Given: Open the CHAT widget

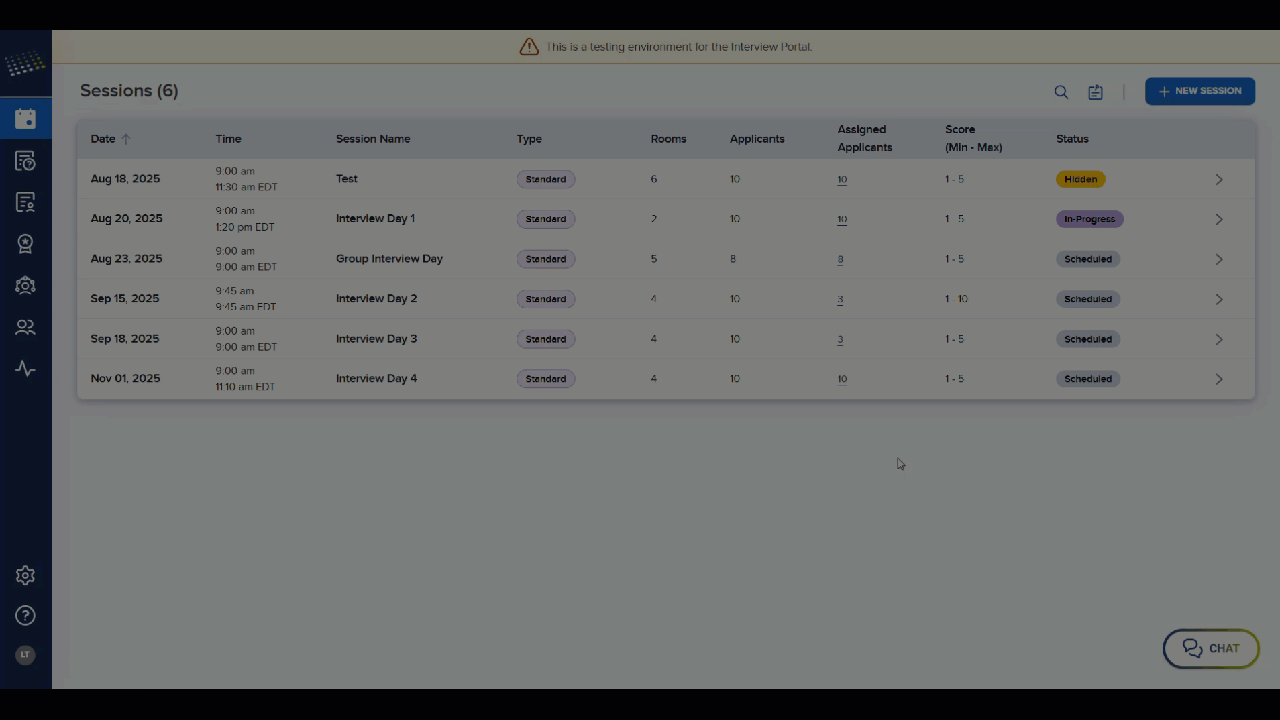Looking at the screenshot, I should [x=1211, y=648].
